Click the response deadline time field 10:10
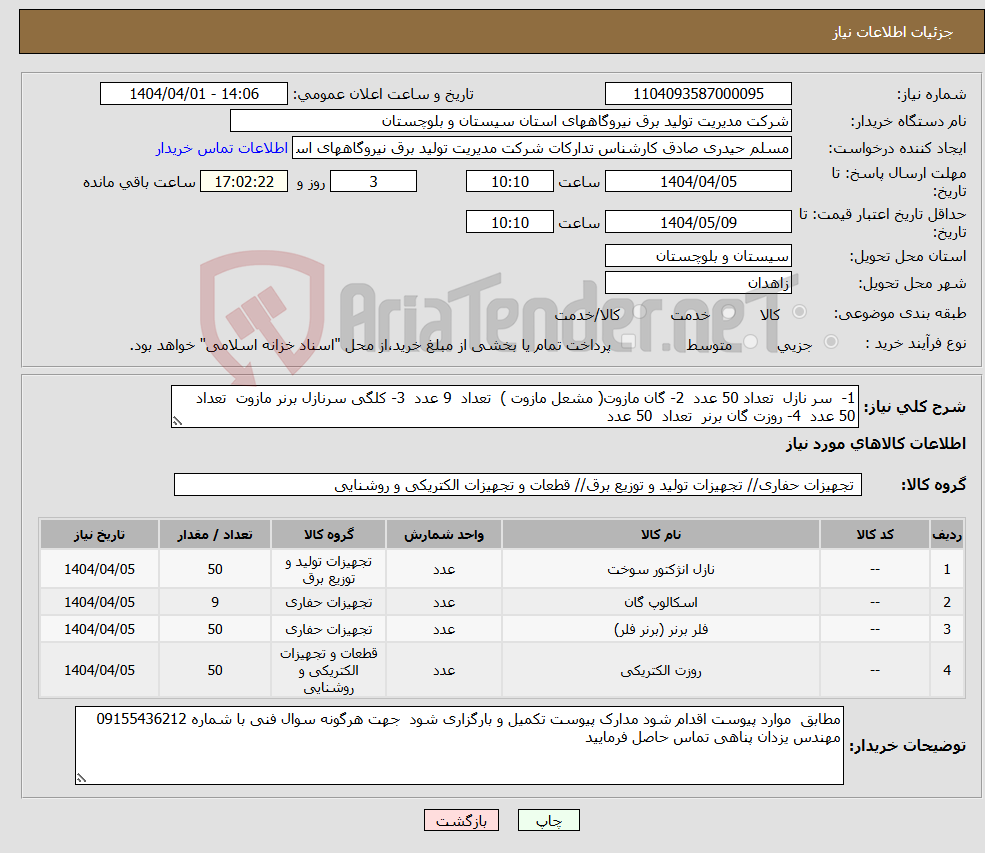The image size is (985, 853). click(x=509, y=182)
